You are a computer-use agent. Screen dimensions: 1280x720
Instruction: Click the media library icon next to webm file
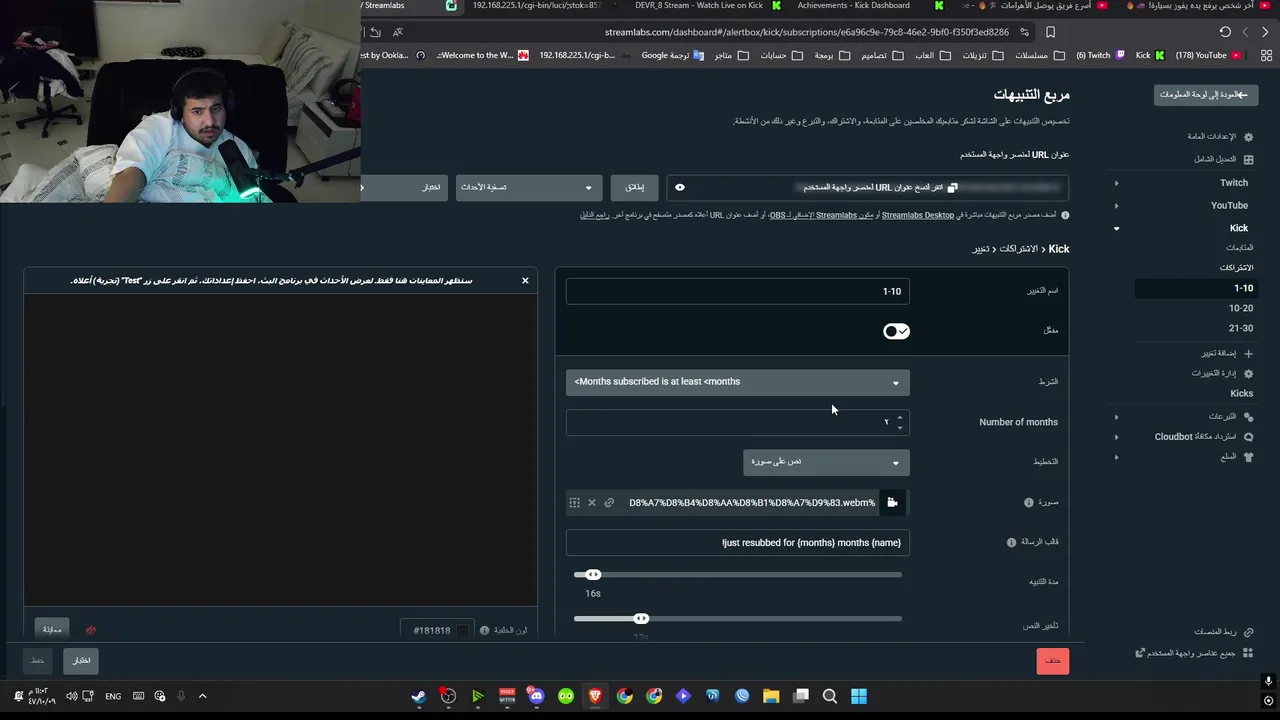[892, 503]
